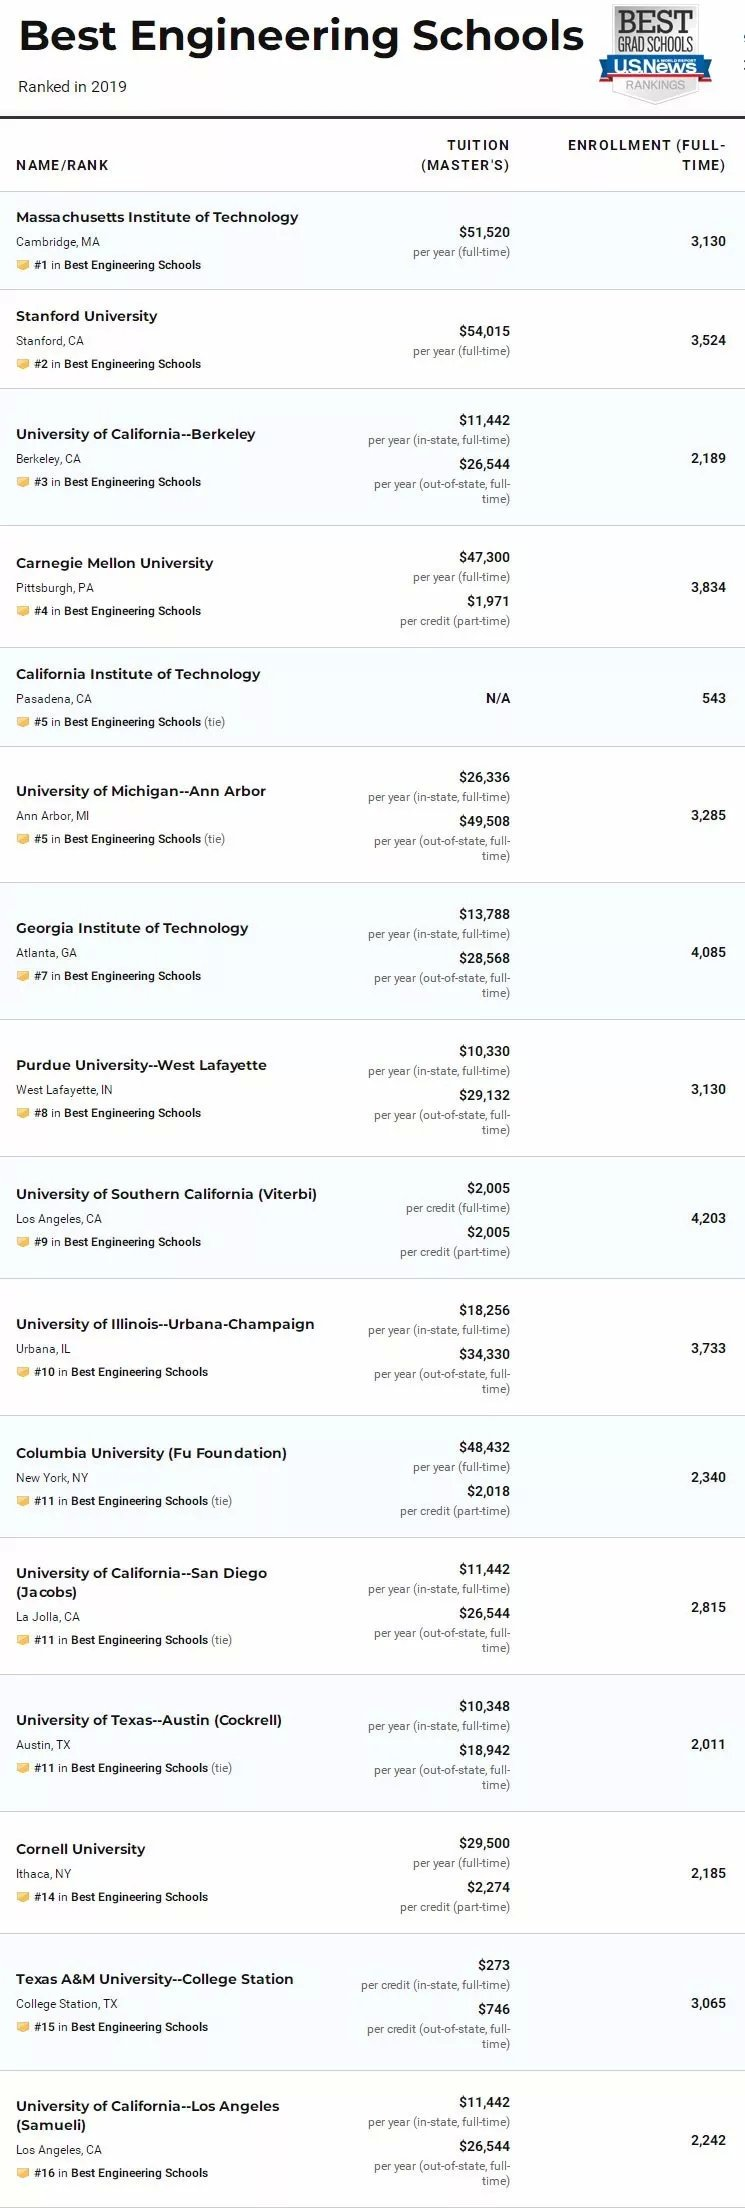Viewport: 745px width, 2208px height.
Task: Sort by the Name/Rank column header
Action: tap(62, 165)
